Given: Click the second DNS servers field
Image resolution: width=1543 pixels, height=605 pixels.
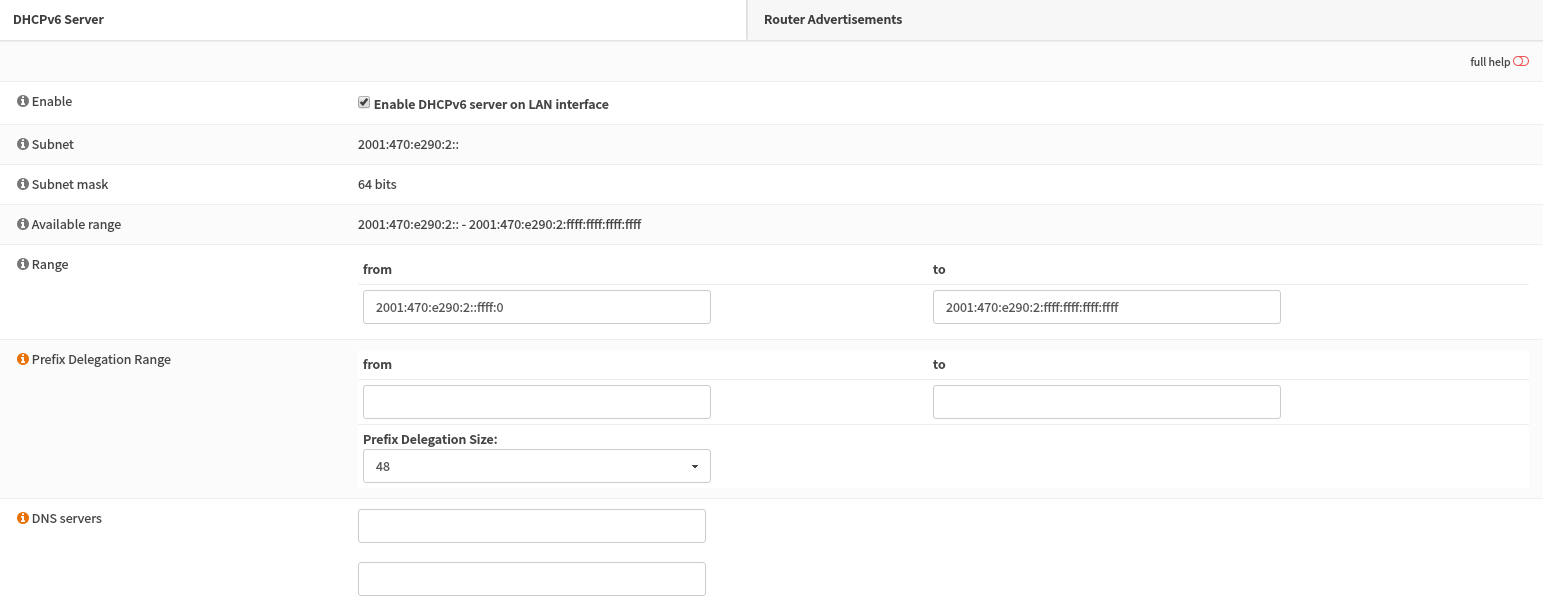Looking at the screenshot, I should (x=531, y=579).
